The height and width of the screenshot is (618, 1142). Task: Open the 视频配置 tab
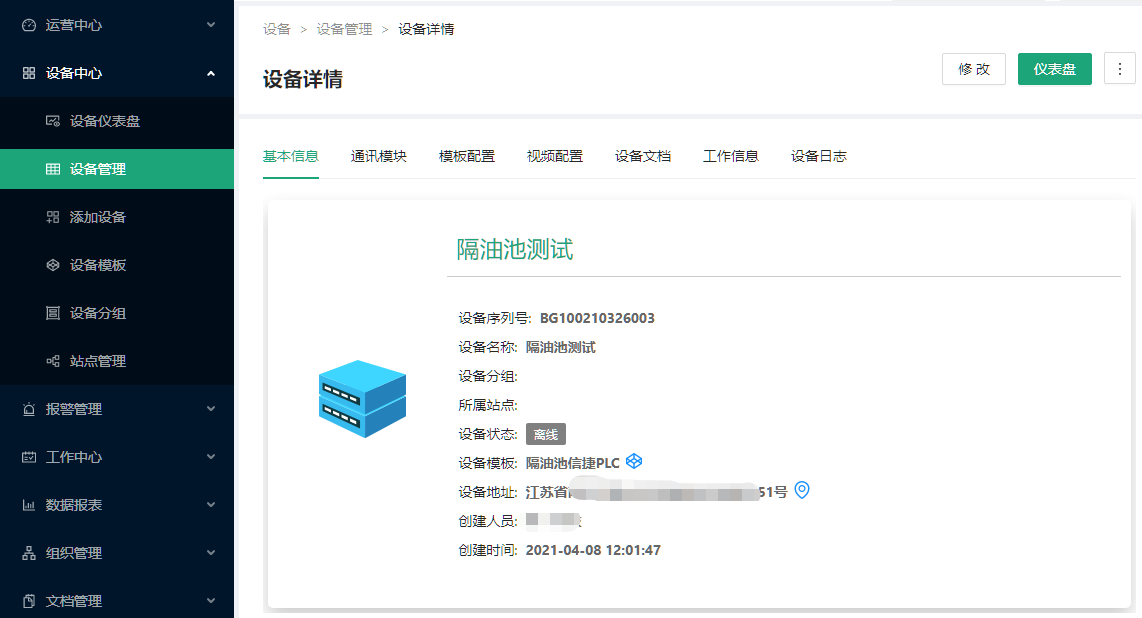click(555, 156)
